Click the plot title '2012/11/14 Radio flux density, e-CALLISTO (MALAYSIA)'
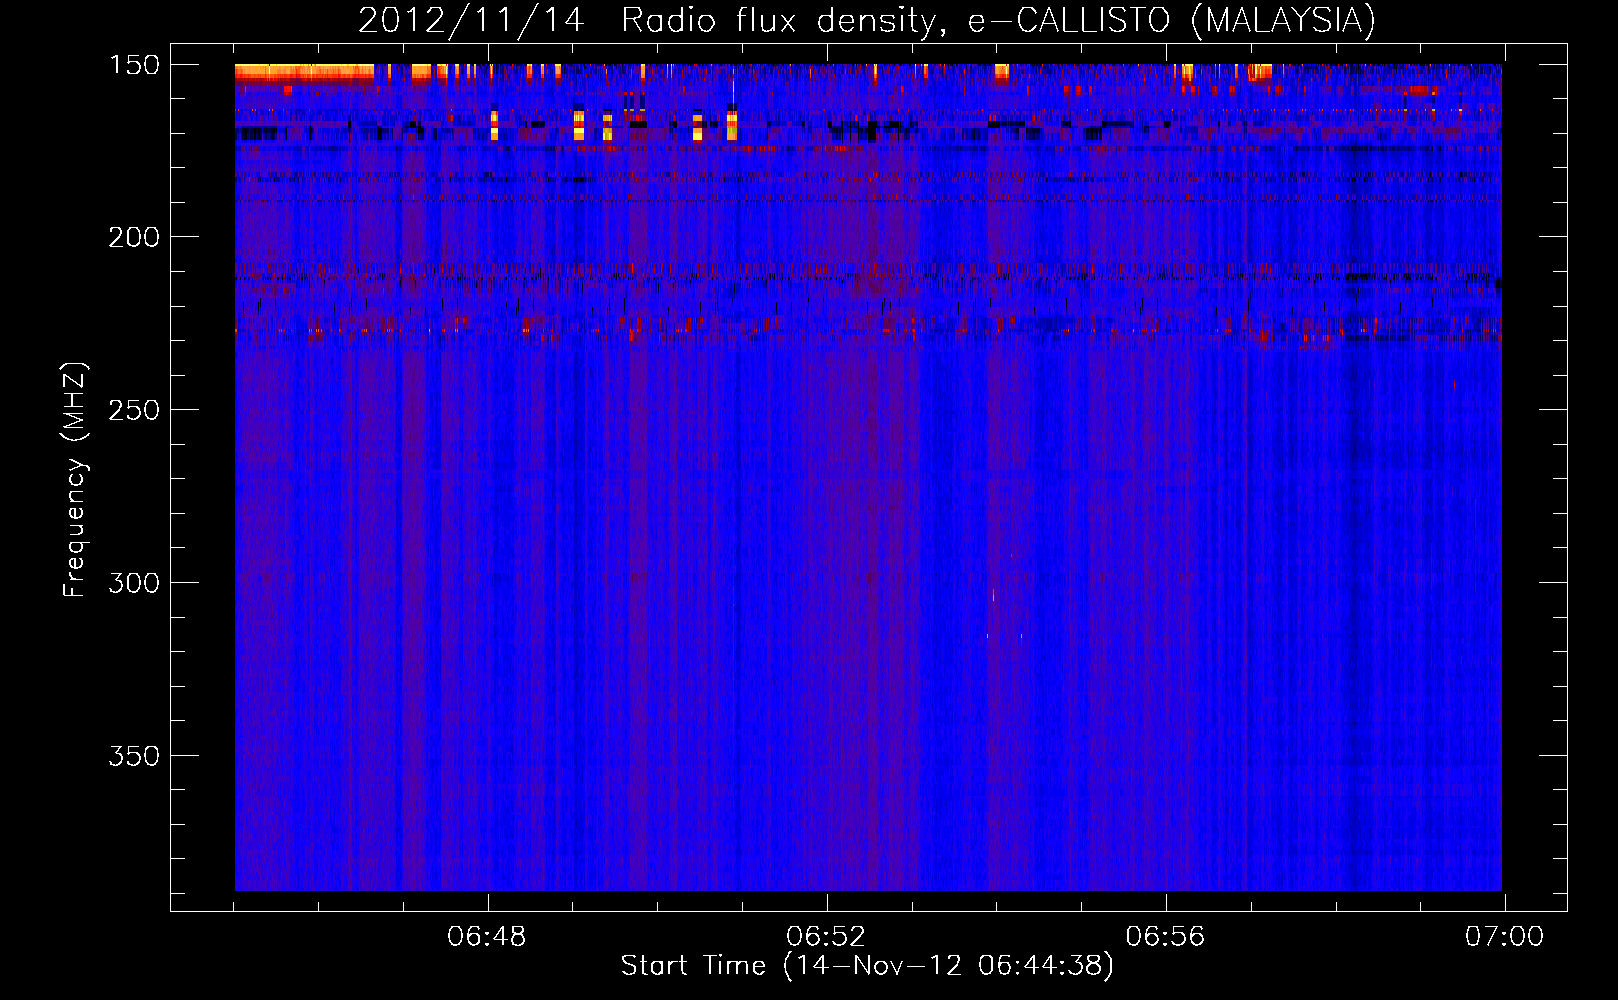1618x1000 pixels. click(x=866, y=20)
